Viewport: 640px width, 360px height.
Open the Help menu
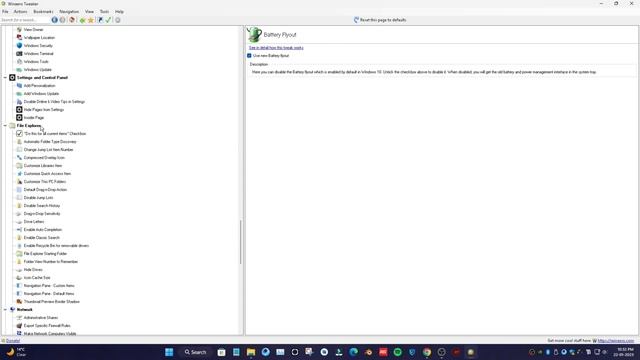tap(119, 12)
